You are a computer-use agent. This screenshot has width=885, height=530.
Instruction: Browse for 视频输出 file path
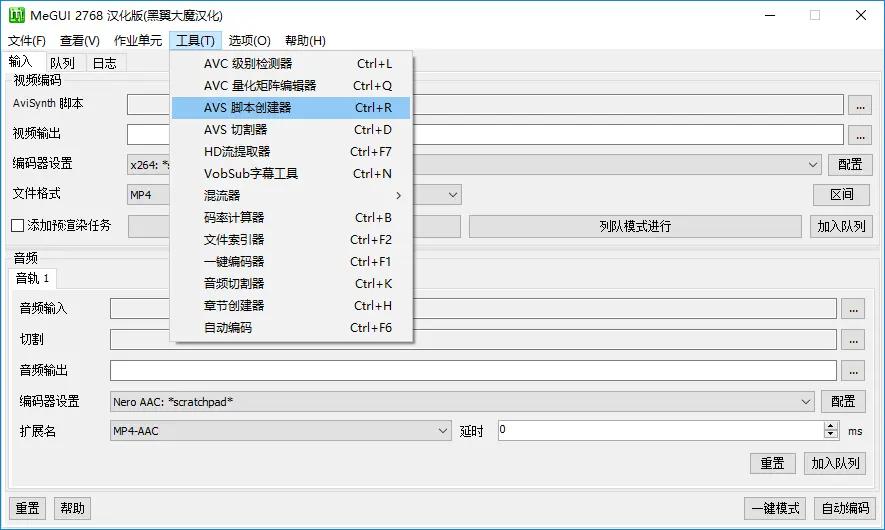pyautogui.click(x=860, y=135)
